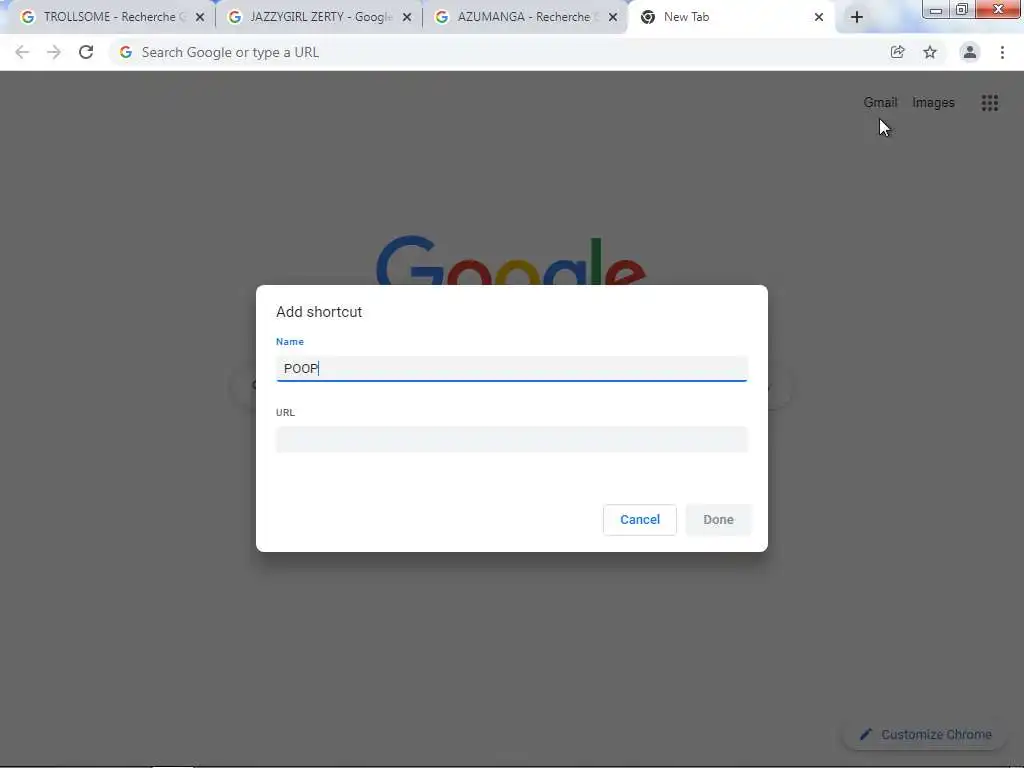
Task: Reload the page with the refresh icon
Action: coord(86,52)
